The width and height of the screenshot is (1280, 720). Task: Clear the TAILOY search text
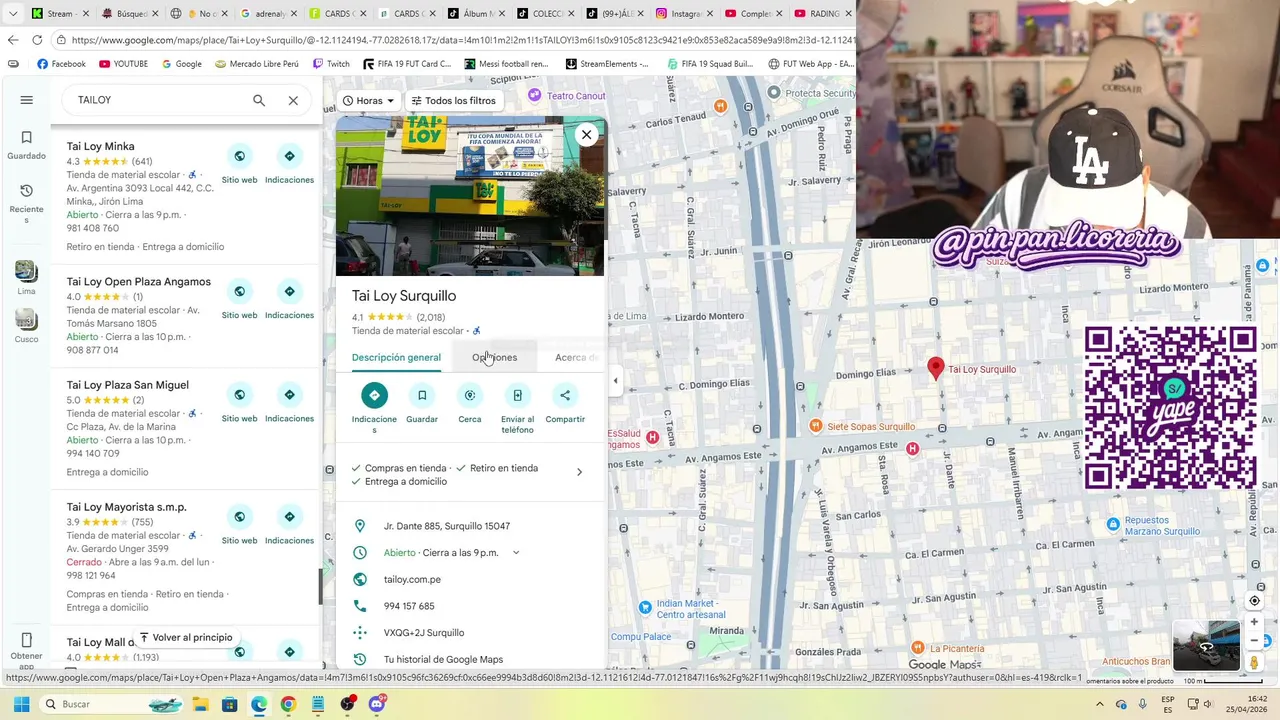coord(293,100)
